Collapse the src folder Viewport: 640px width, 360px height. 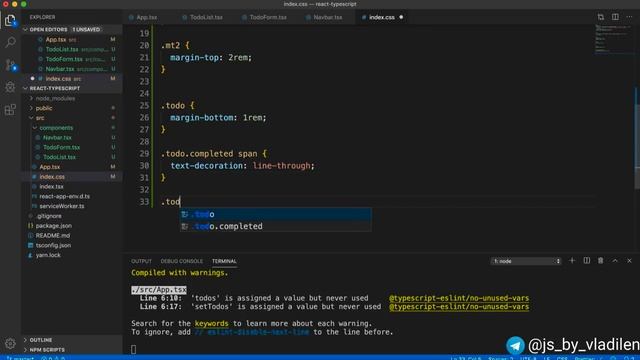[x=71, y=118]
